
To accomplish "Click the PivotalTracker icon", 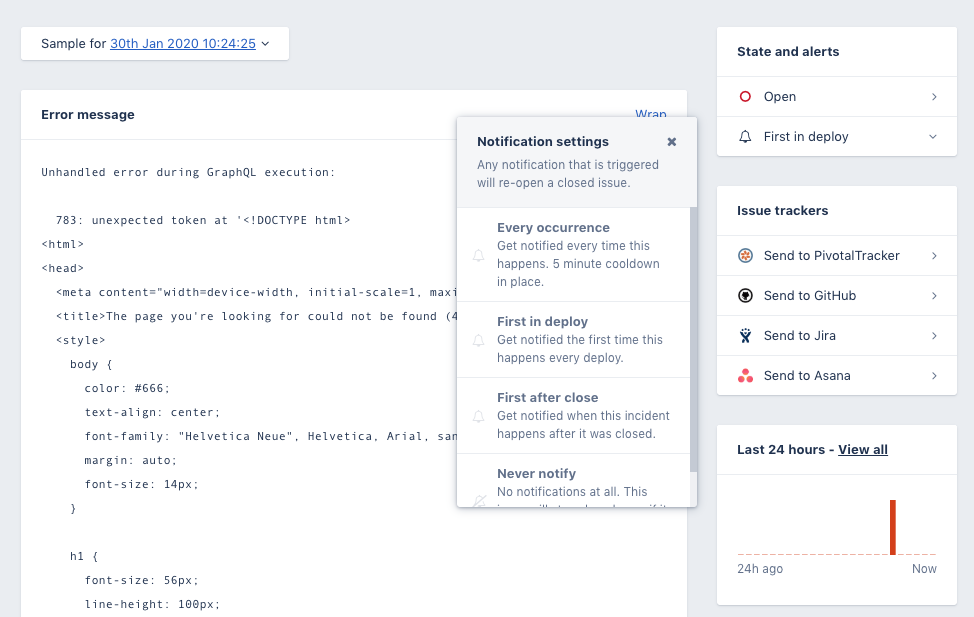I will (744, 256).
